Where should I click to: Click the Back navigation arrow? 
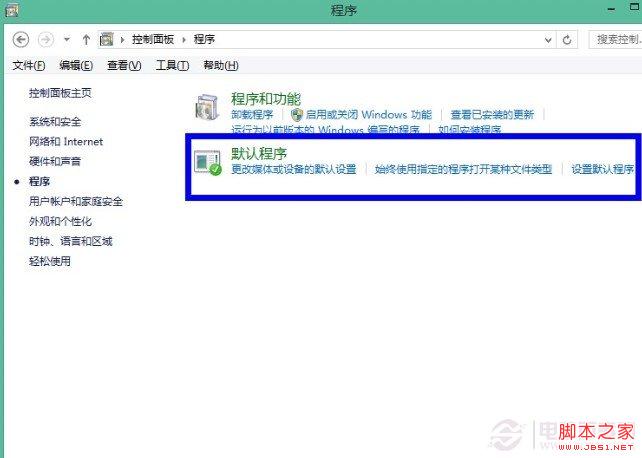tap(21, 40)
